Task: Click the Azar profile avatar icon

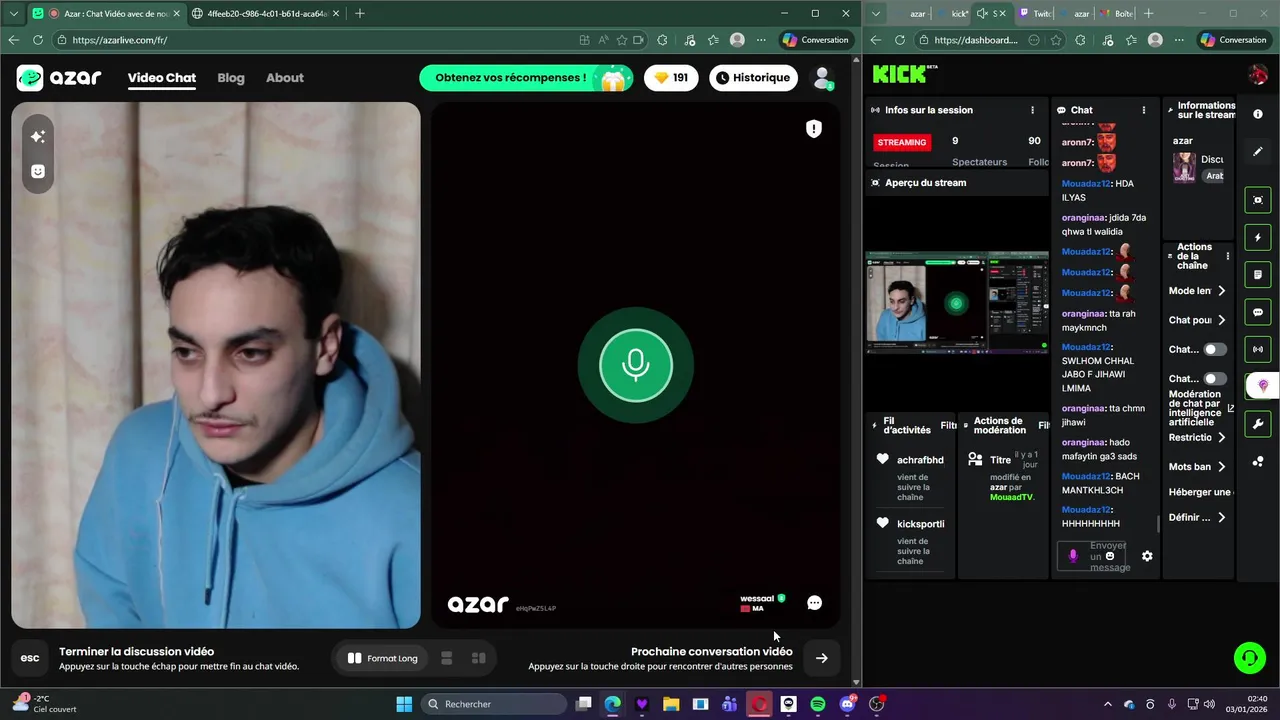Action: coord(822,78)
